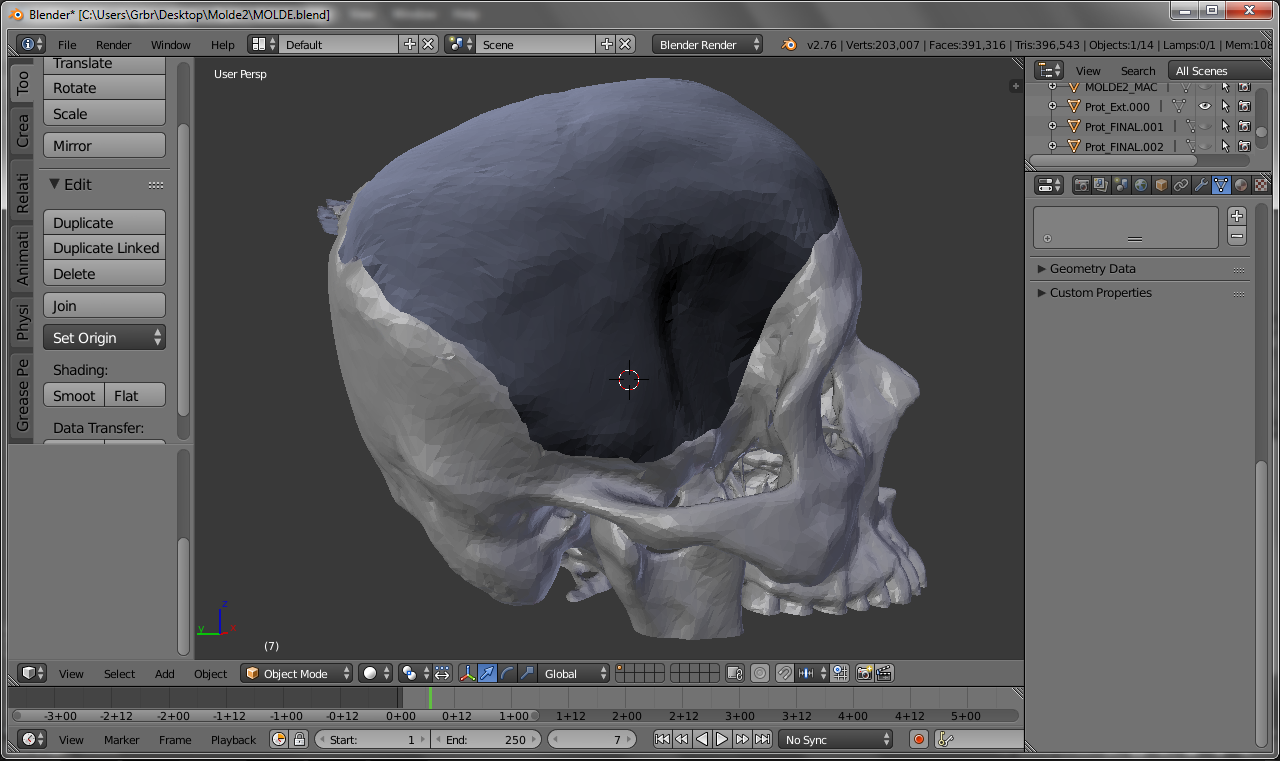
Task: Toggle renderability camera for Prot_FINAL.002
Action: pyautogui.click(x=1244, y=146)
